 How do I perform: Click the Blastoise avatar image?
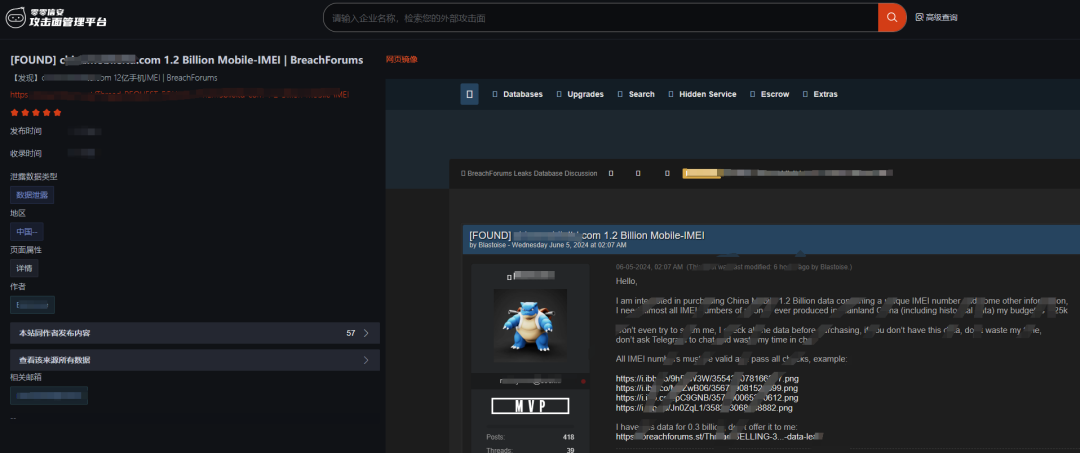pyautogui.click(x=530, y=326)
